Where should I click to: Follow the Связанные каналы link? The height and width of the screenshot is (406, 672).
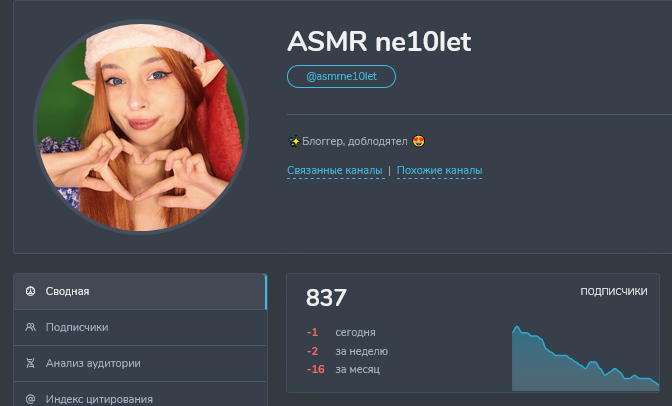[x=335, y=171]
